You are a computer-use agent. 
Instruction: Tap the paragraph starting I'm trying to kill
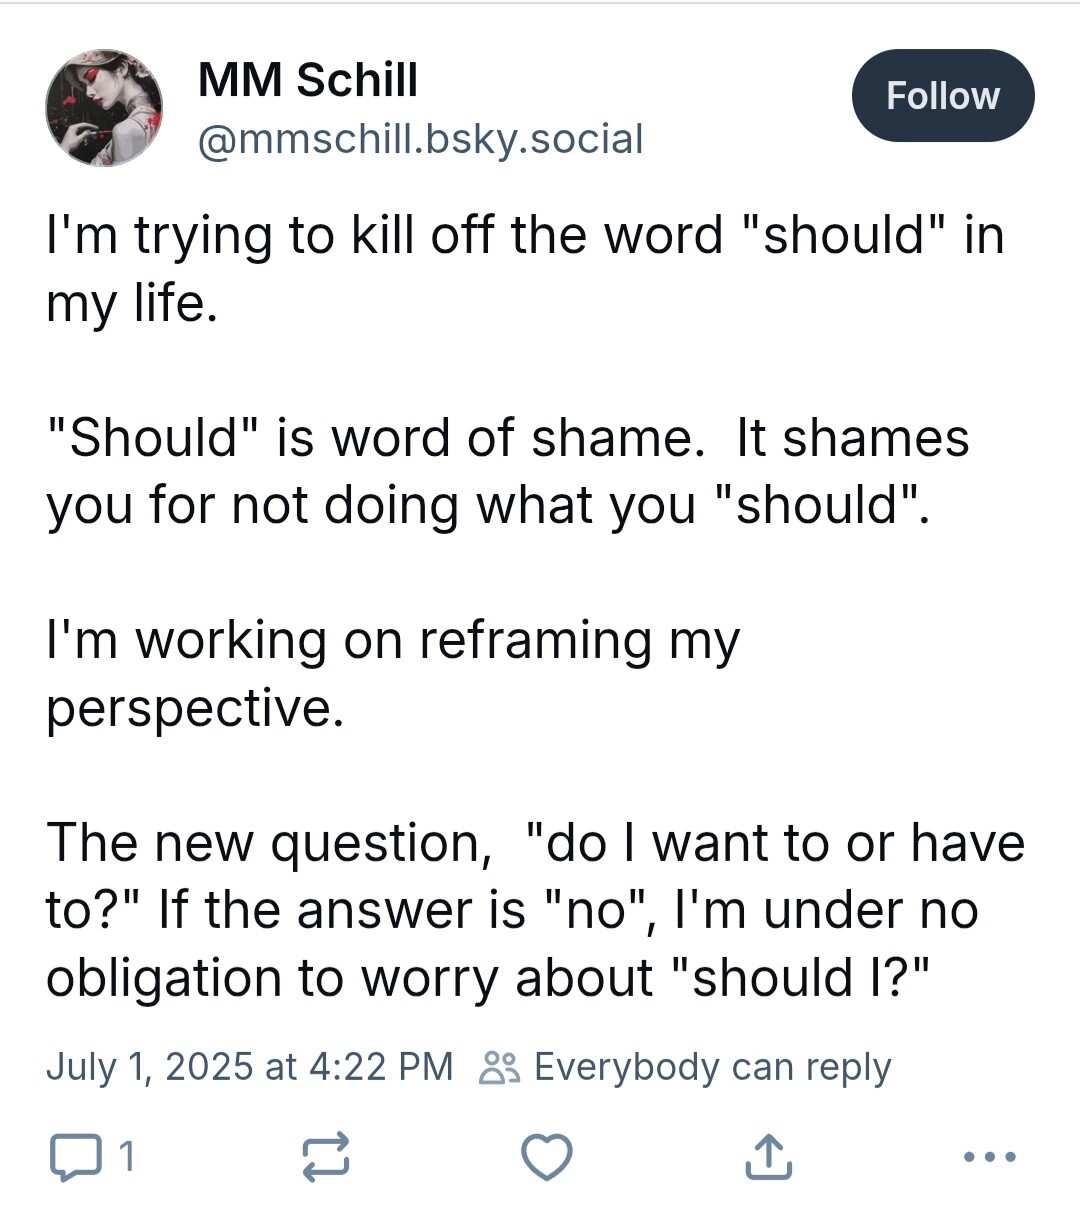(x=525, y=269)
